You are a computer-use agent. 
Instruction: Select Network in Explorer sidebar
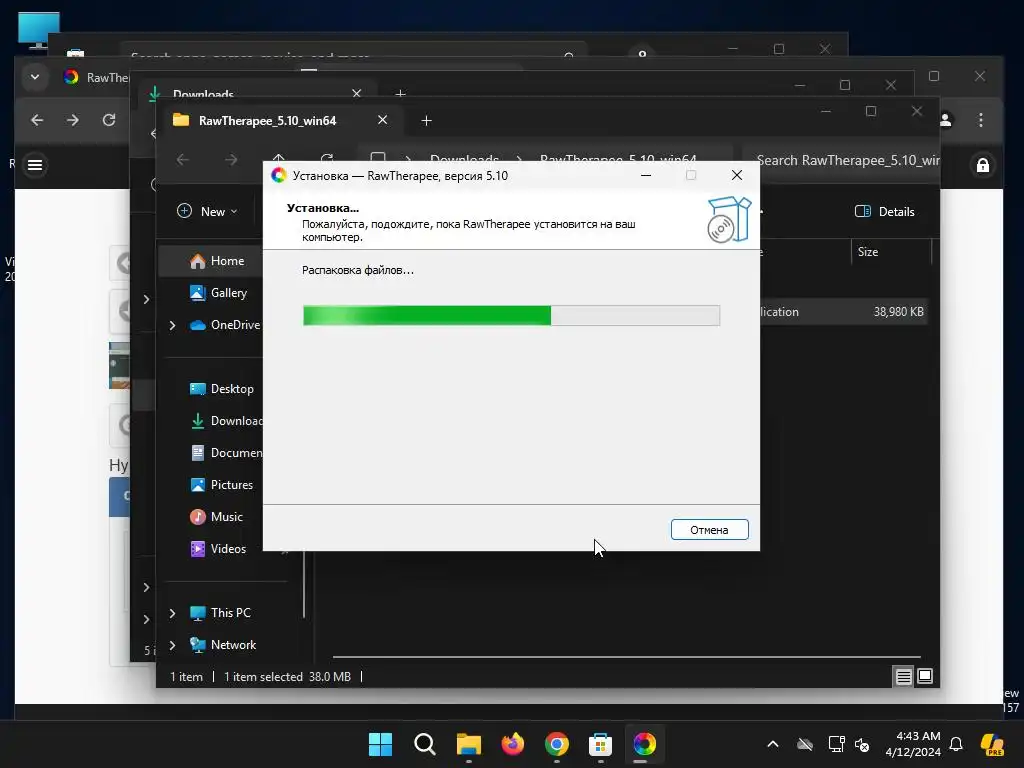[223, 645]
